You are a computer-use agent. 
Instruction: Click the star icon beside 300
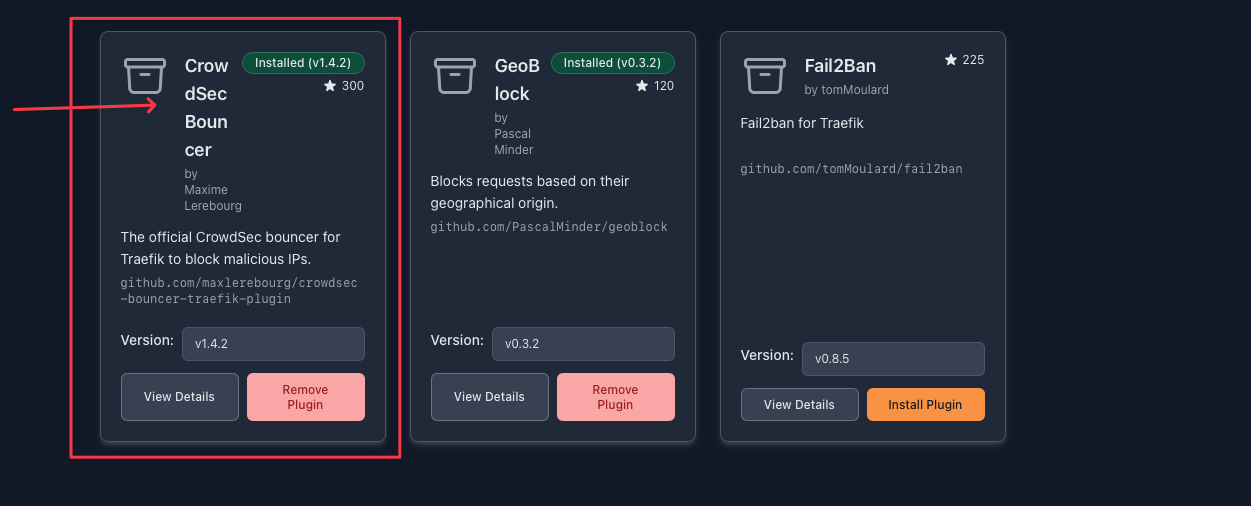pos(330,86)
